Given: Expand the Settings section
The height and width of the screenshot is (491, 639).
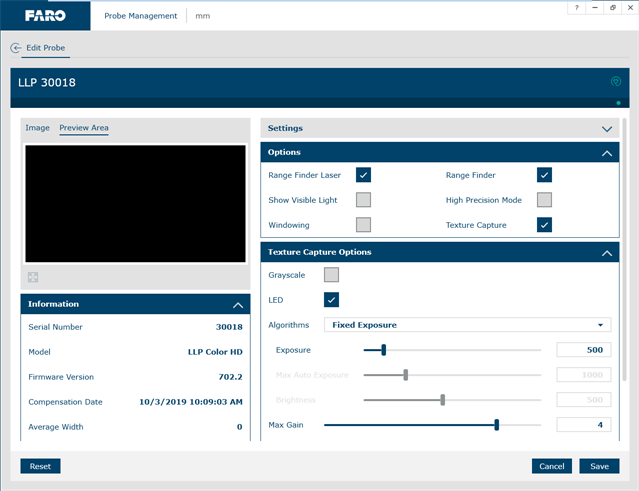Looking at the screenshot, I should [606, 129].
